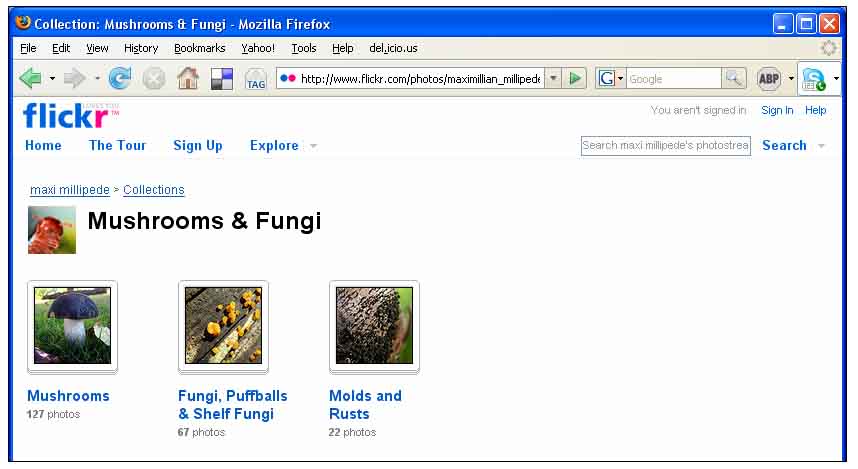This screenshot has height=469, width=858.
Task: Click the del.icio.us bookmarks icon
Action: (x=221, y=78)
